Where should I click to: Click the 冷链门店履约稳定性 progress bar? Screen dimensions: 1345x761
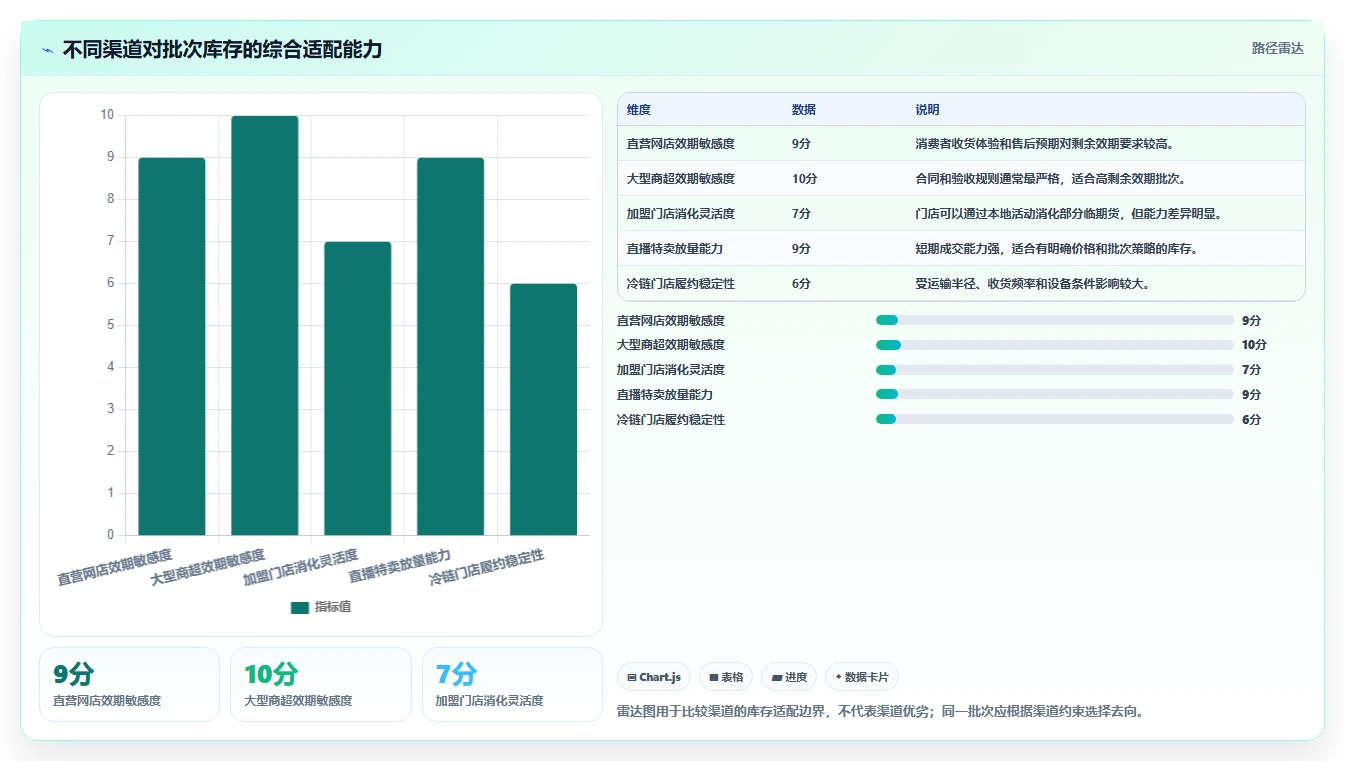1054,419
